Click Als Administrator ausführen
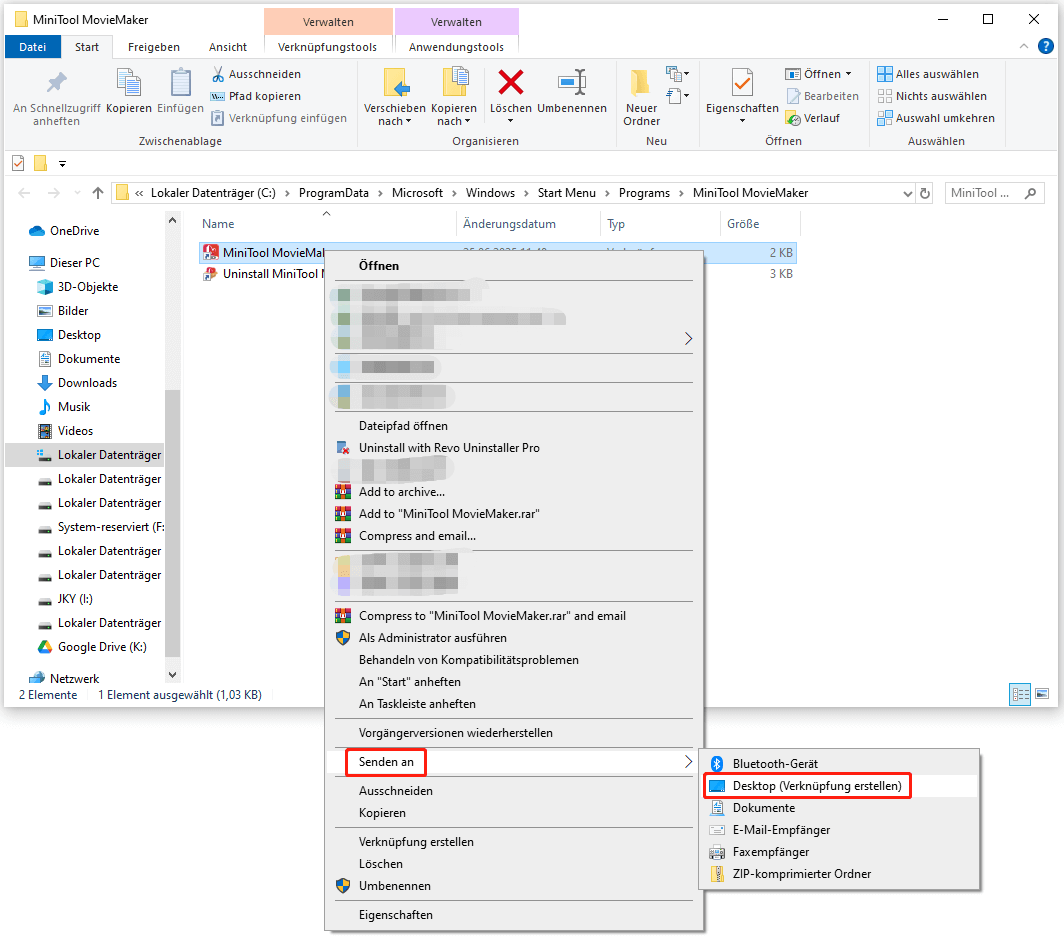Screen dimensions: 1064x936 click(x=514, y=637)
